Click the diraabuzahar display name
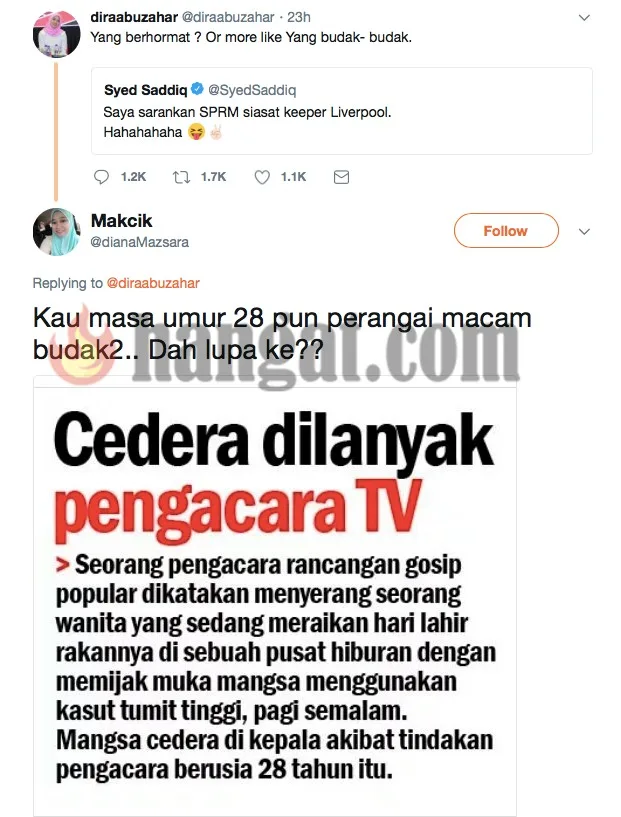Image resolution: width=621 pixels, height=817 pixels. [134, 17]
